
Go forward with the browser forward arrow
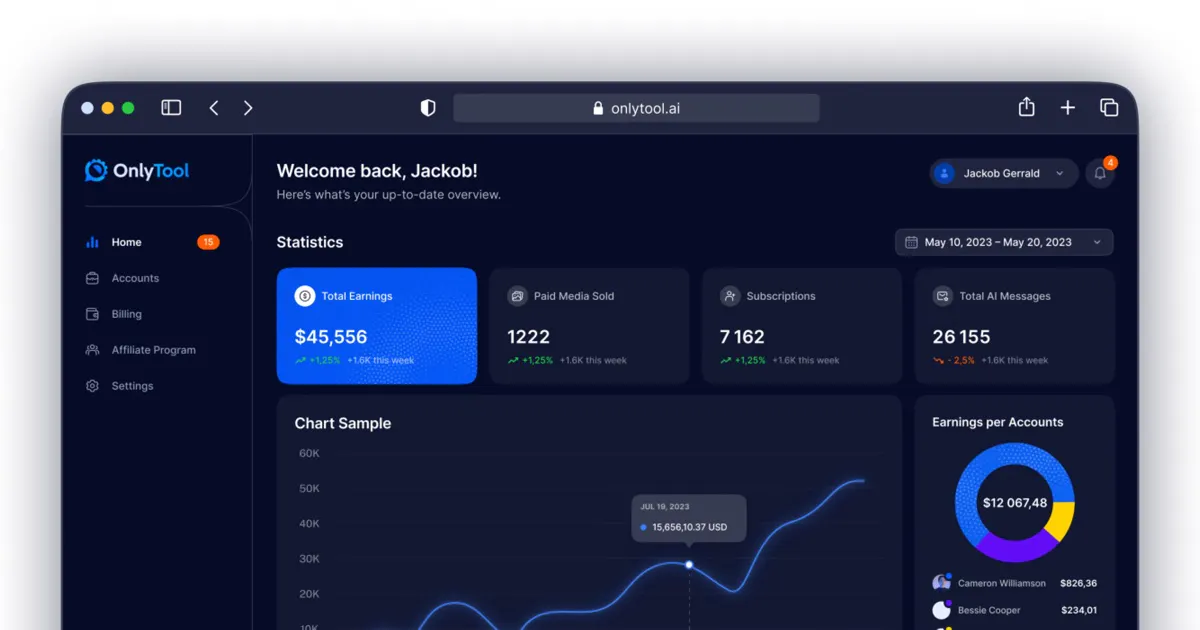(248, 108)
